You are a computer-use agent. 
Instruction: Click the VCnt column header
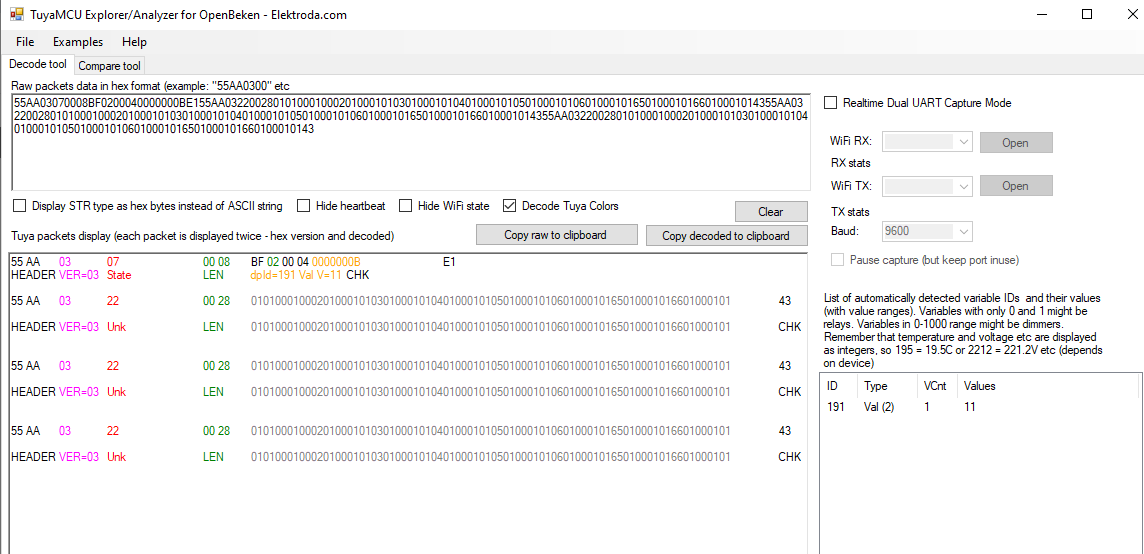point(938,386)
